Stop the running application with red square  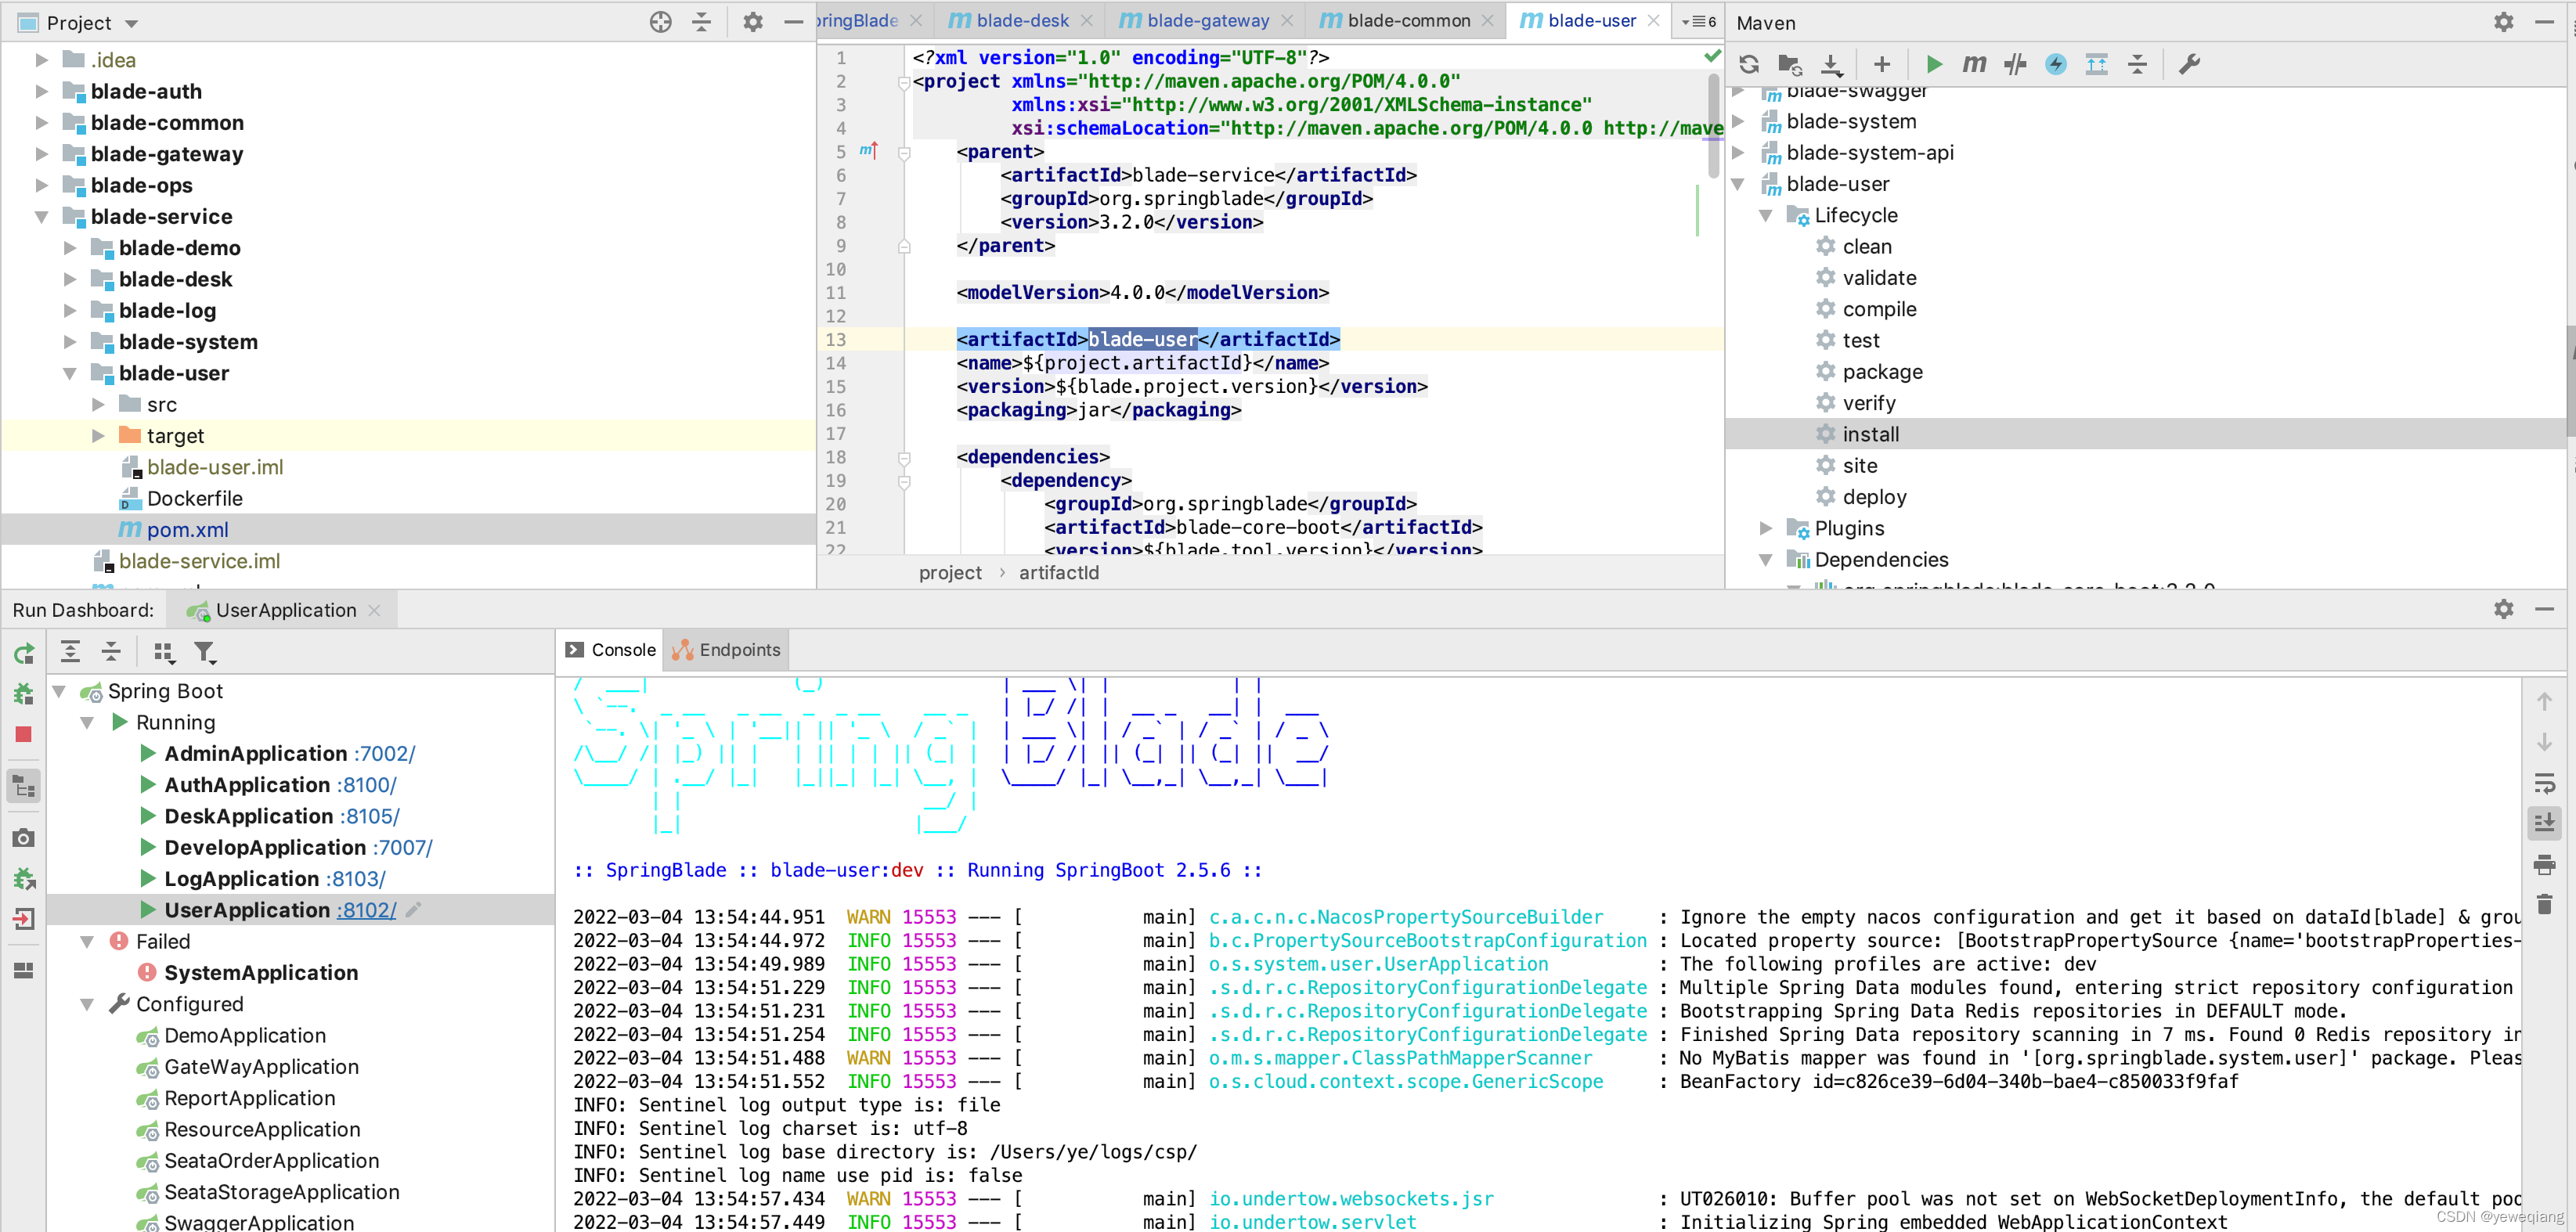pyautogui.click(x=23, y=733)
